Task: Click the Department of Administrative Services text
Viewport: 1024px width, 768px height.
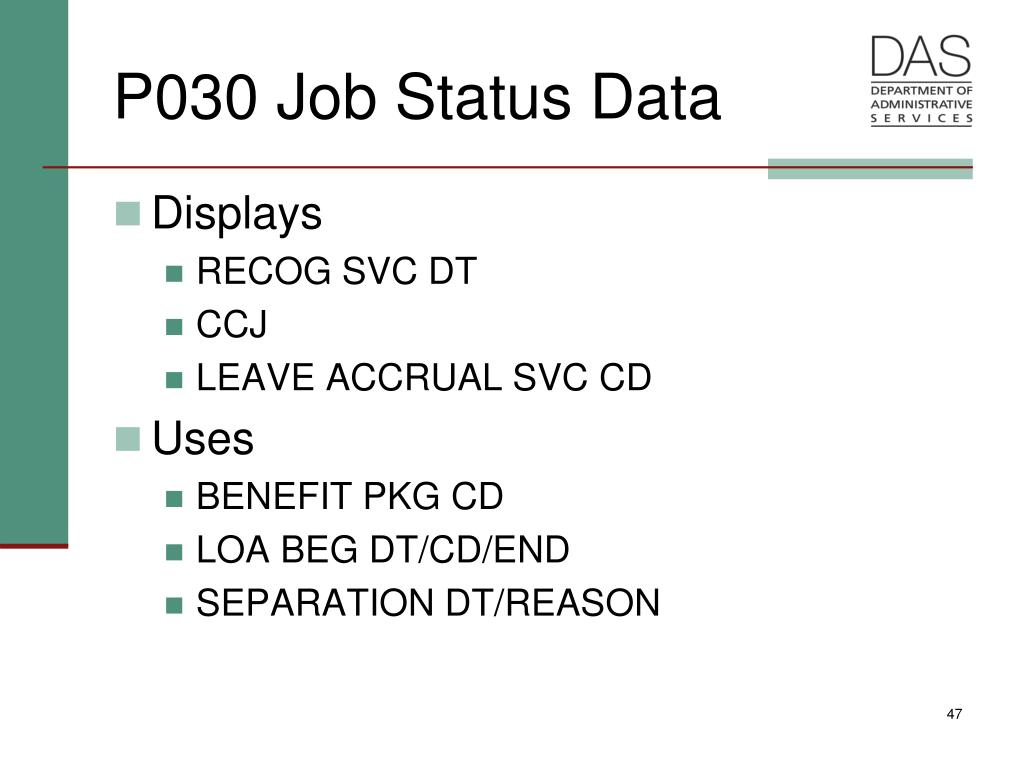Action: point(921,104)
